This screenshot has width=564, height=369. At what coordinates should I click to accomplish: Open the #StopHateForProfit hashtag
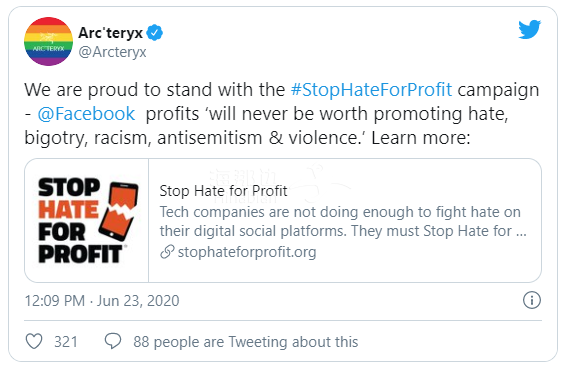[x=371, y=90]
